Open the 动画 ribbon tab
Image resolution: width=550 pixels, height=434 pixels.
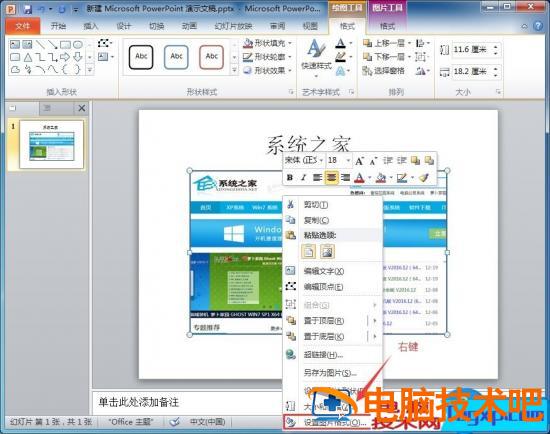pos(189,26)
